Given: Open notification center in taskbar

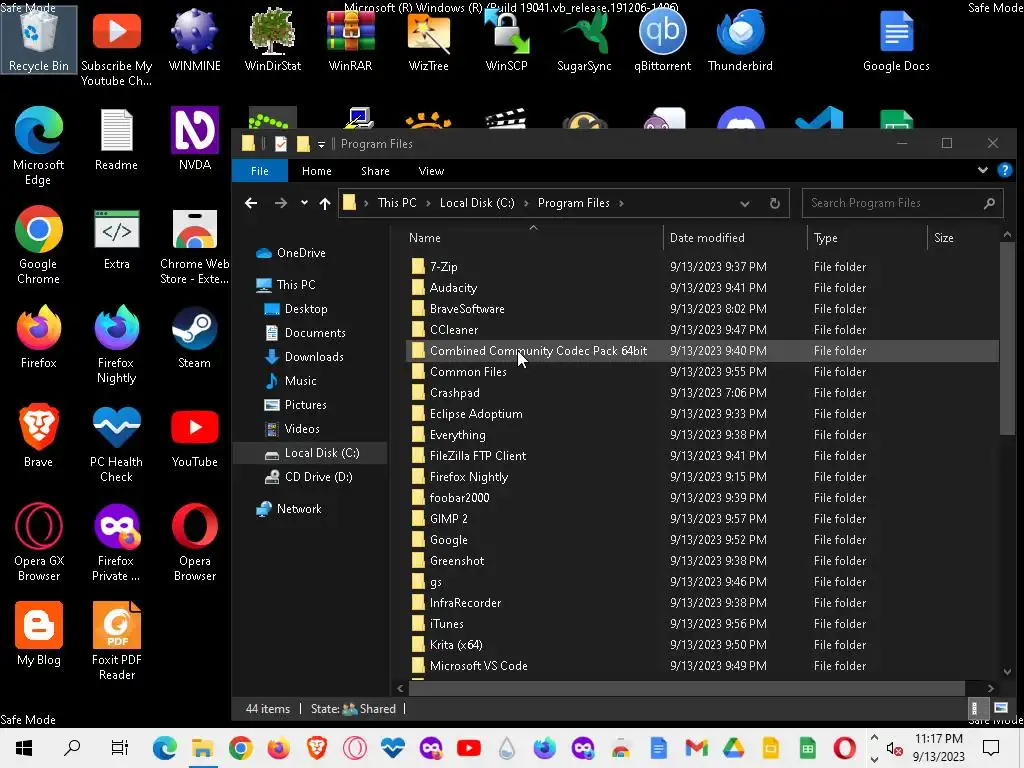Looking at the screenshot, I should tap(991, 747).
